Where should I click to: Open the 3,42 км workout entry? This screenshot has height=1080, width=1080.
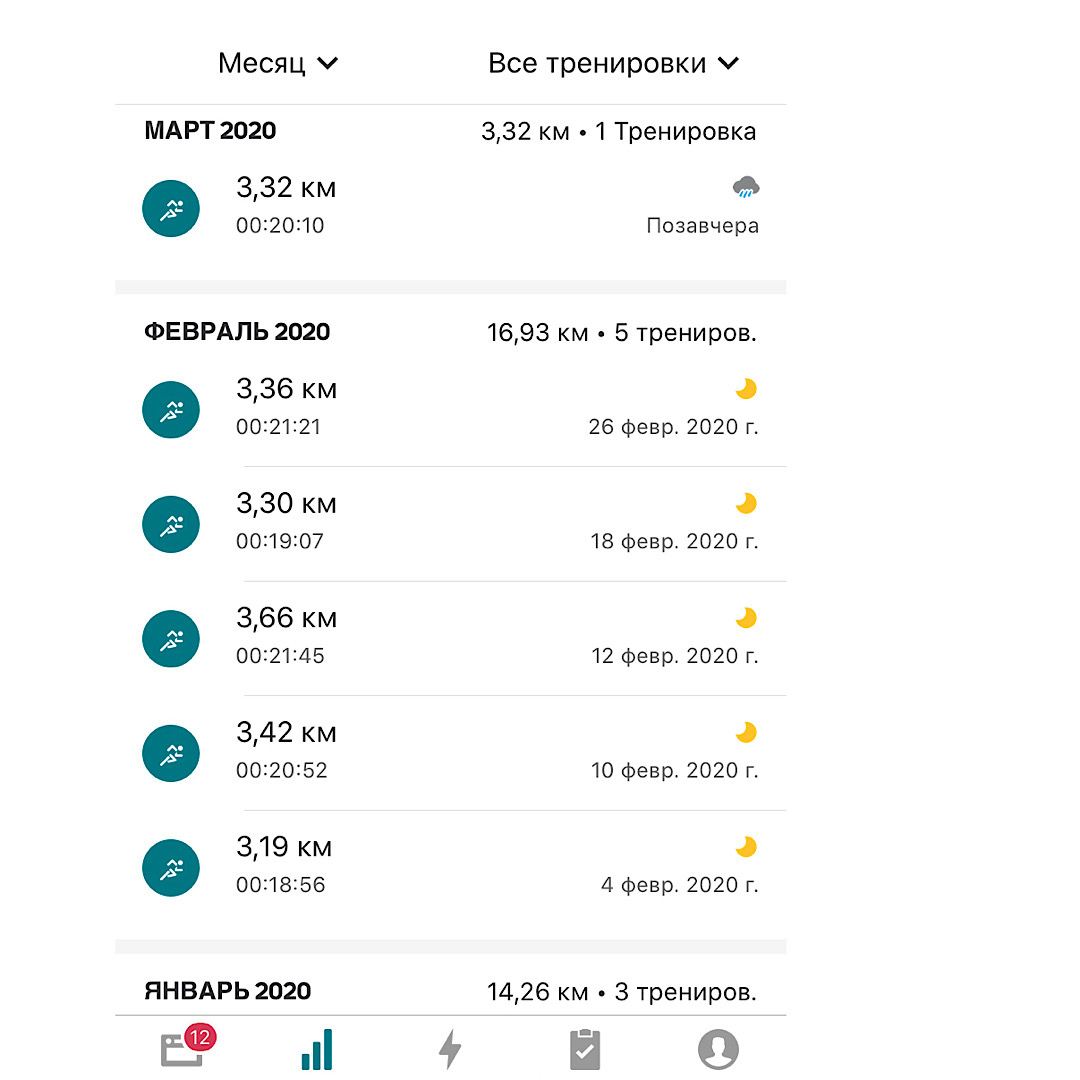pos(450,752)
